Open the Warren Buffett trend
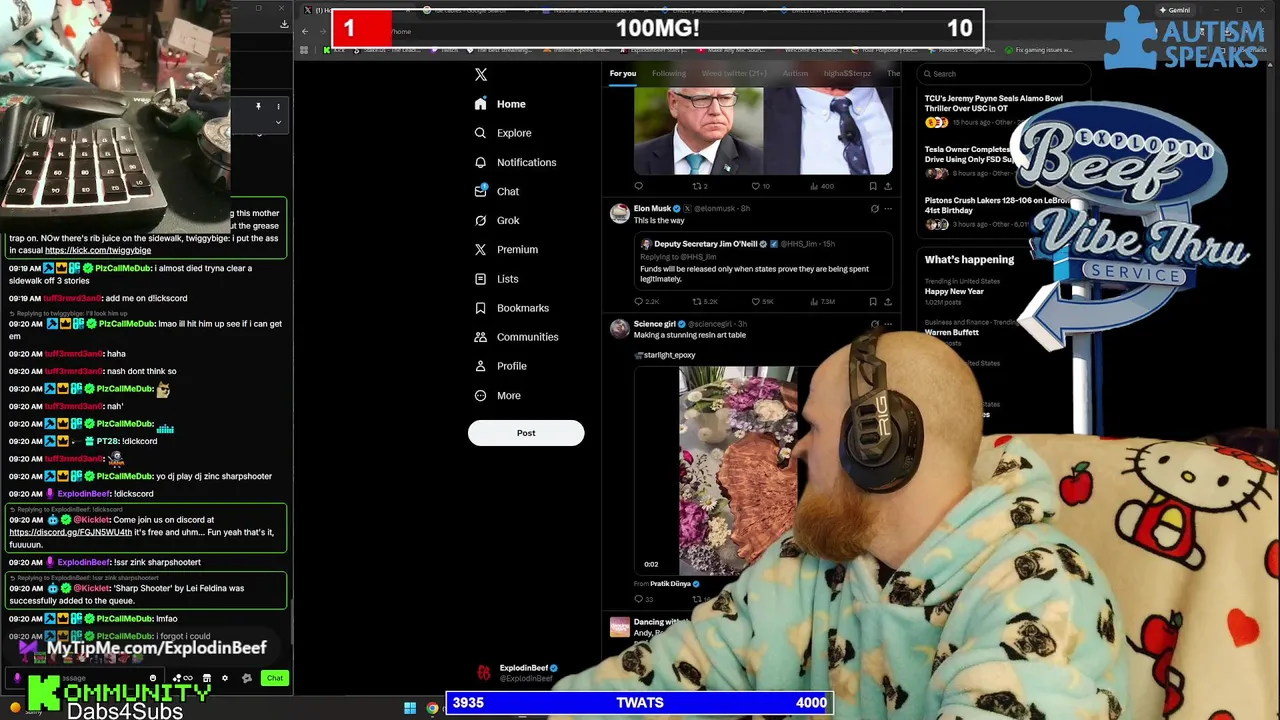Image resolution: width=1280 pixels, height=720 pixels. tap(951, 332)
